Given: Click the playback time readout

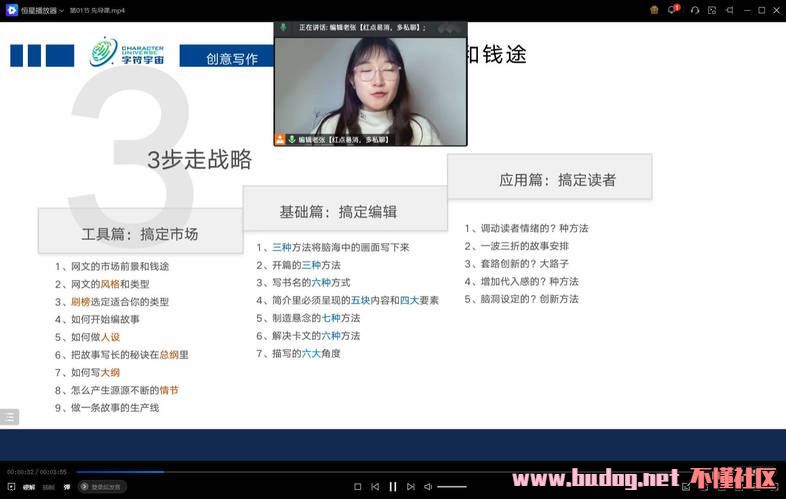Looking at the screenshot, I should 37,472.
